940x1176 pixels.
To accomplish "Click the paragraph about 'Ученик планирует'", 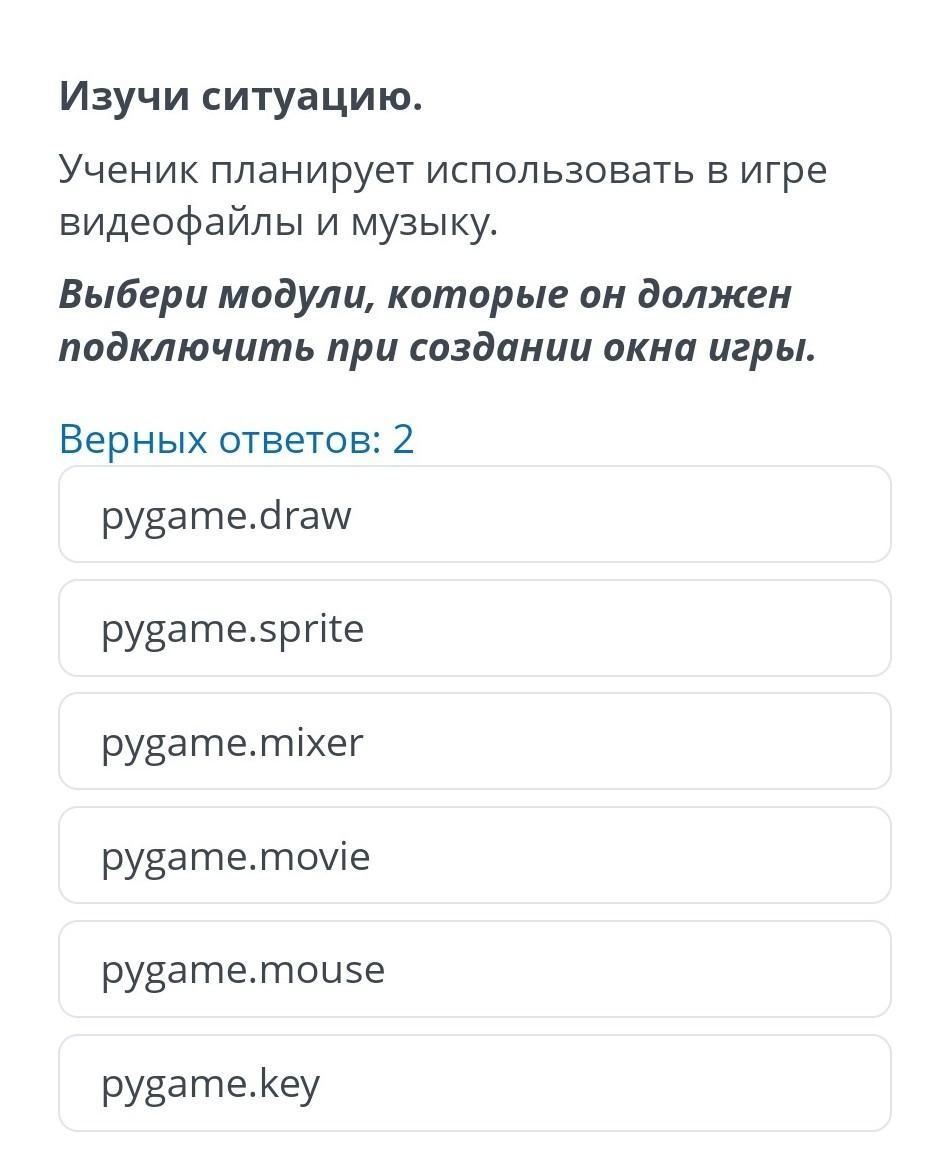I will tap(443, 196).
